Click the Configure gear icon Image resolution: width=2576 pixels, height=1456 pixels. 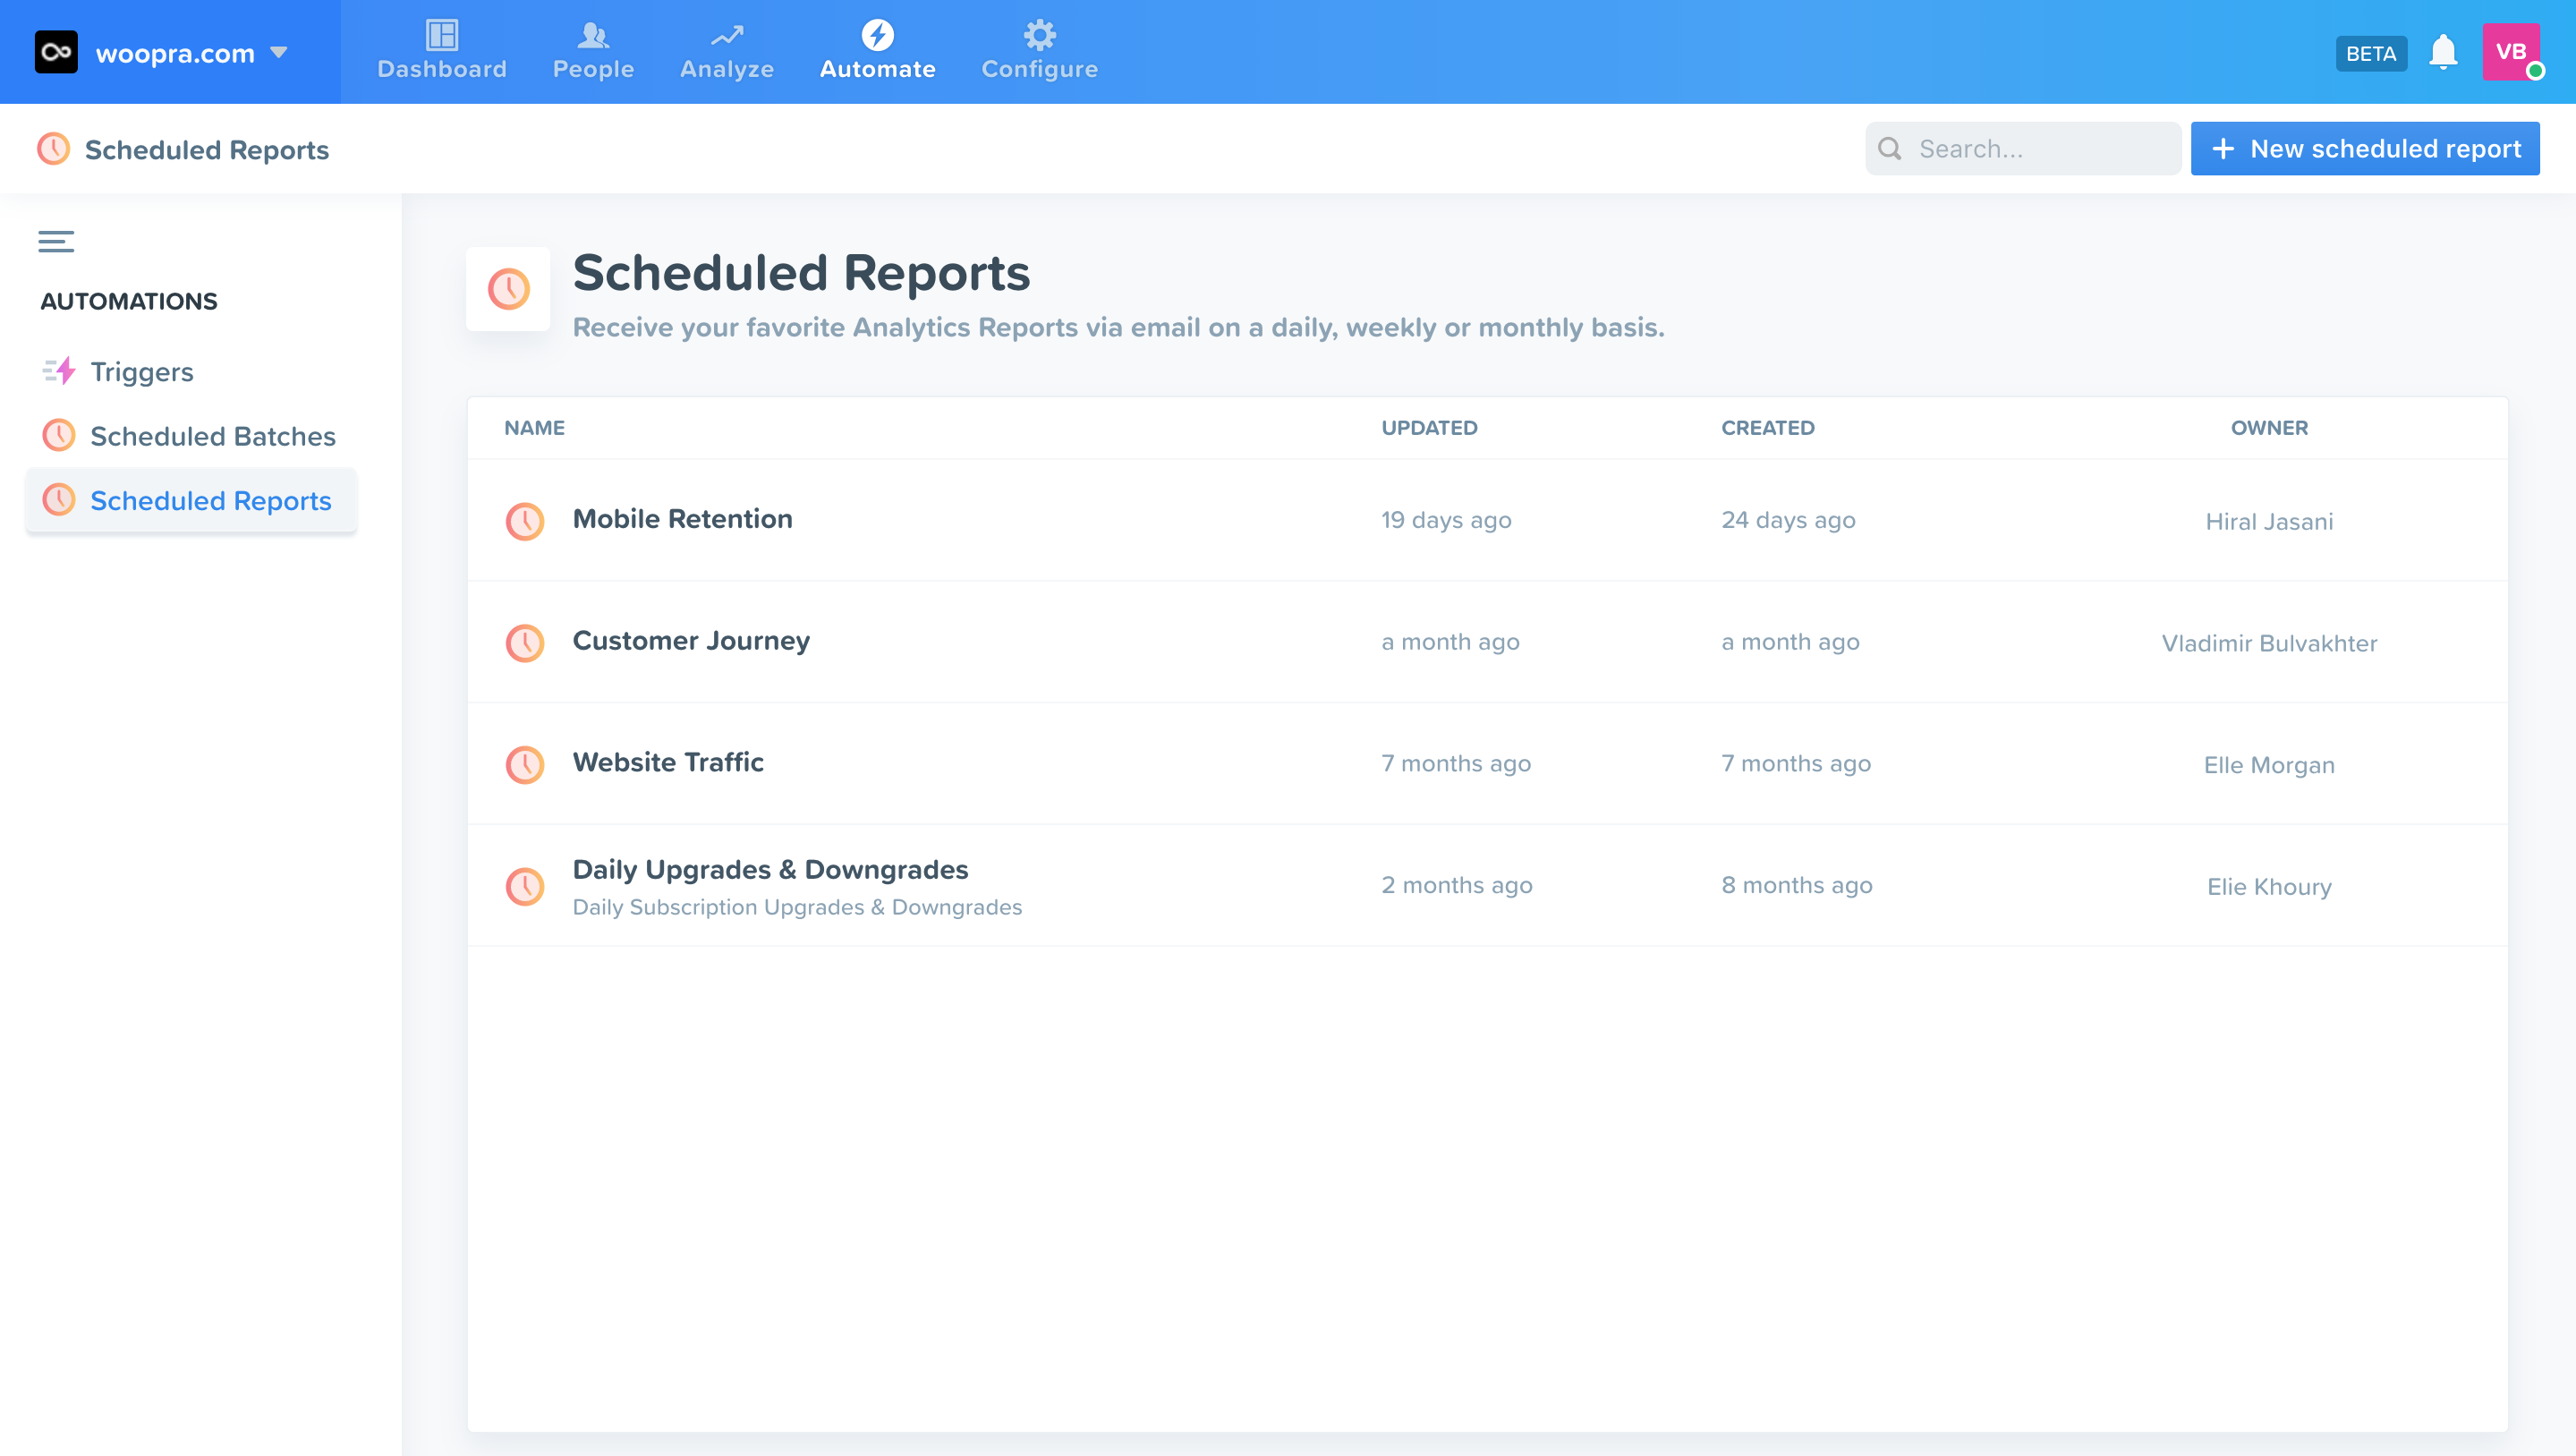(1039, 35)
